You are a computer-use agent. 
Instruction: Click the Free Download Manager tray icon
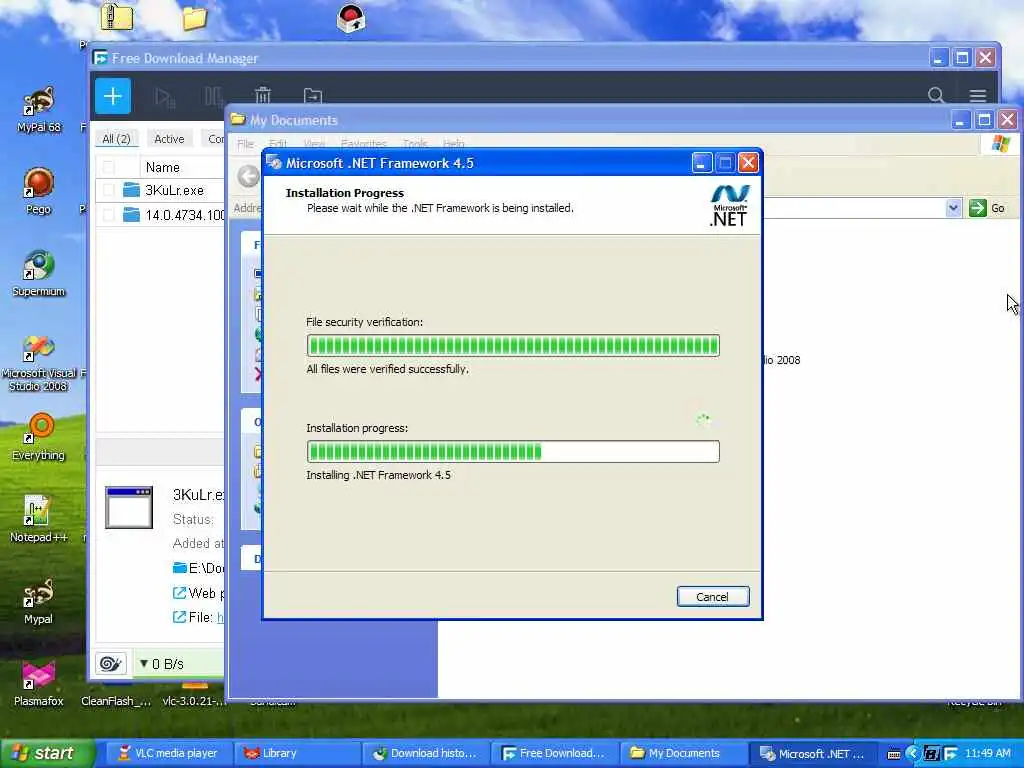(951, 754)
